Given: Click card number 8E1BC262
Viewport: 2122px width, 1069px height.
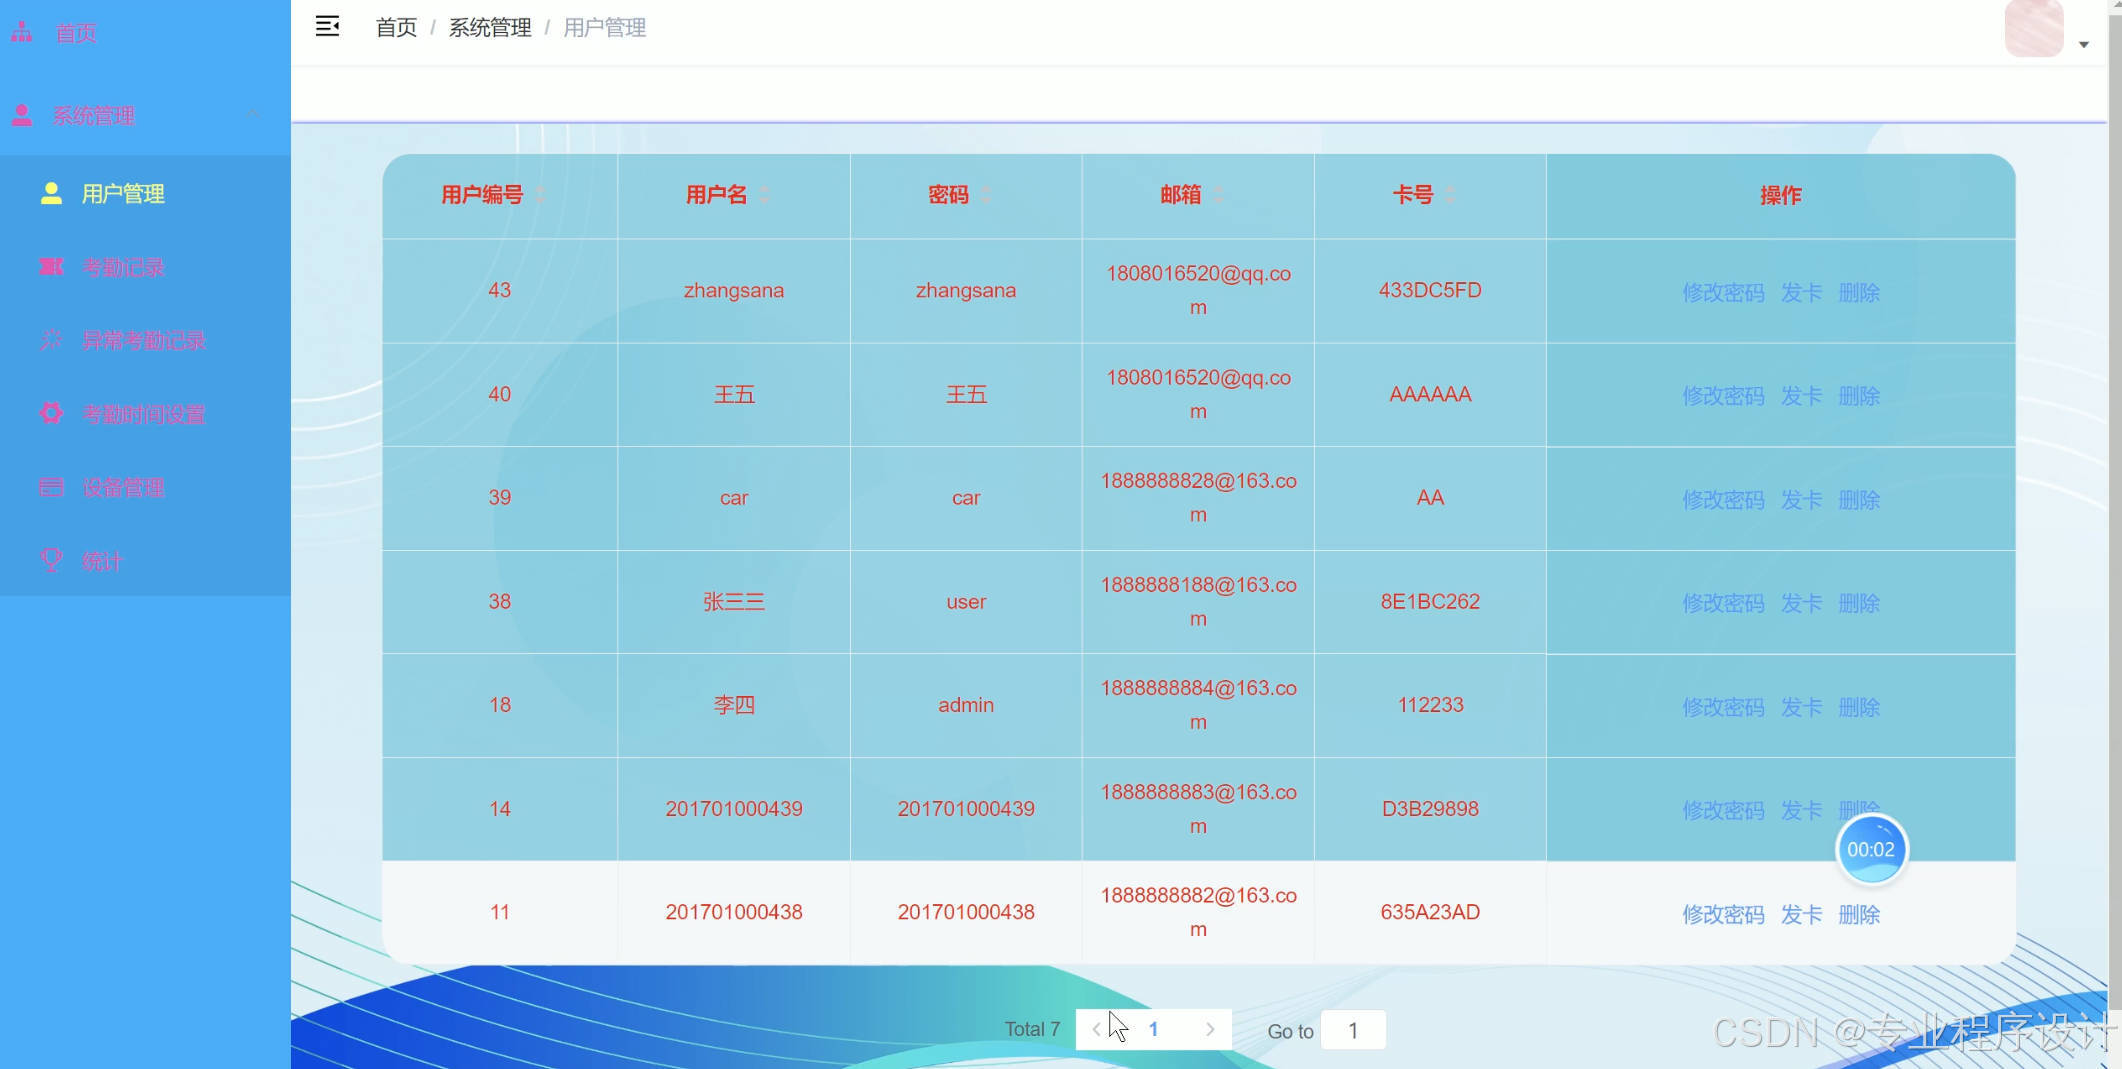Looking at the screenshot, I should pyautogui.click(x=1430, y=601).
